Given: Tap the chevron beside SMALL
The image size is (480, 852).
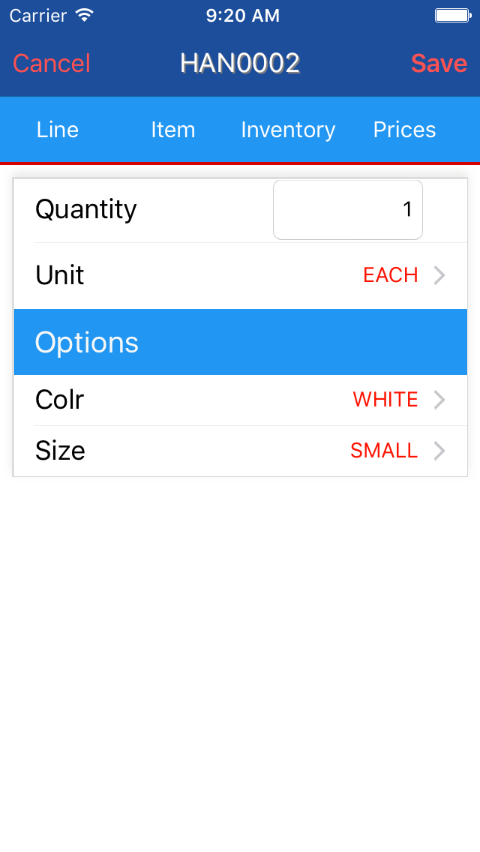Looking at the screenshot, I should tap(439, 451).
